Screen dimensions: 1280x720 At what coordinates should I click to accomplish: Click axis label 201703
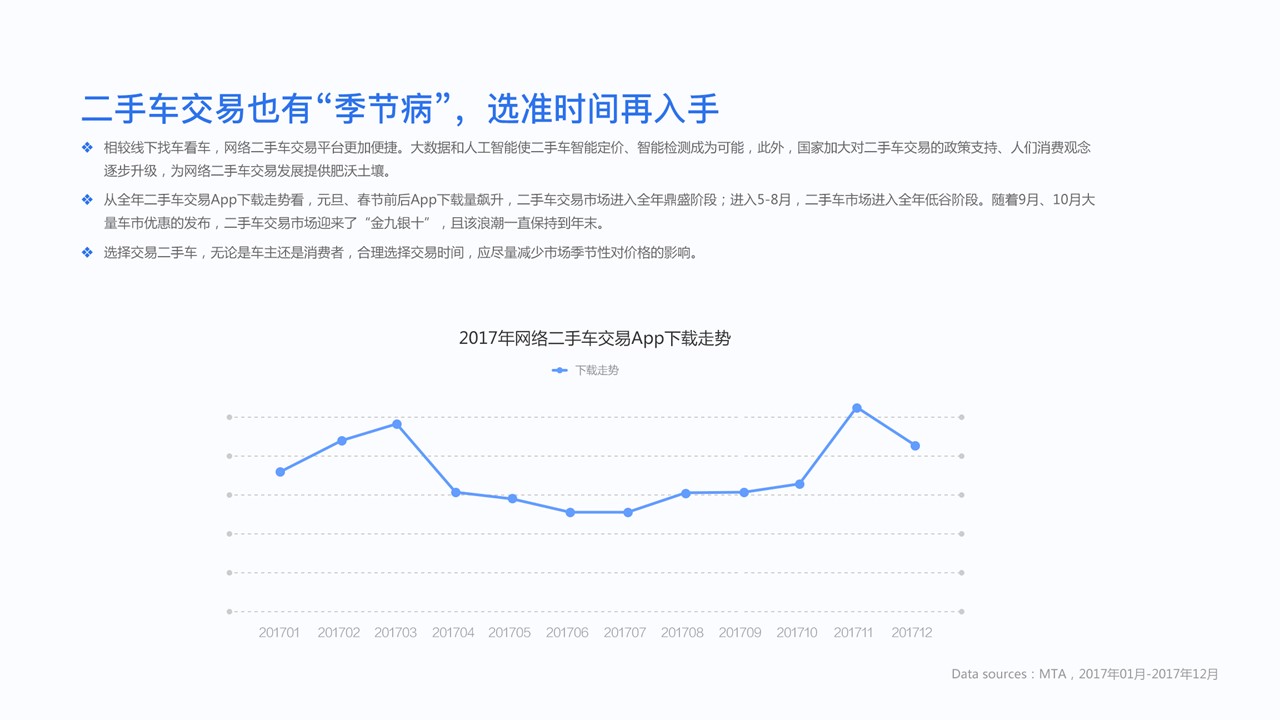pos(396,633)
